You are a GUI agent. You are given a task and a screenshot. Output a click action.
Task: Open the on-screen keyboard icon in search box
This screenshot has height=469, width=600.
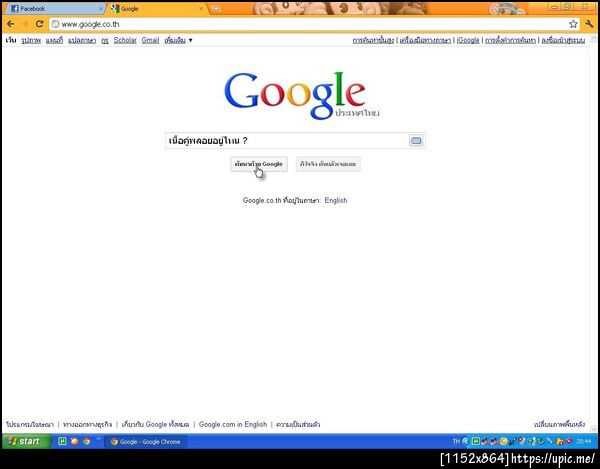click(416, 141)
